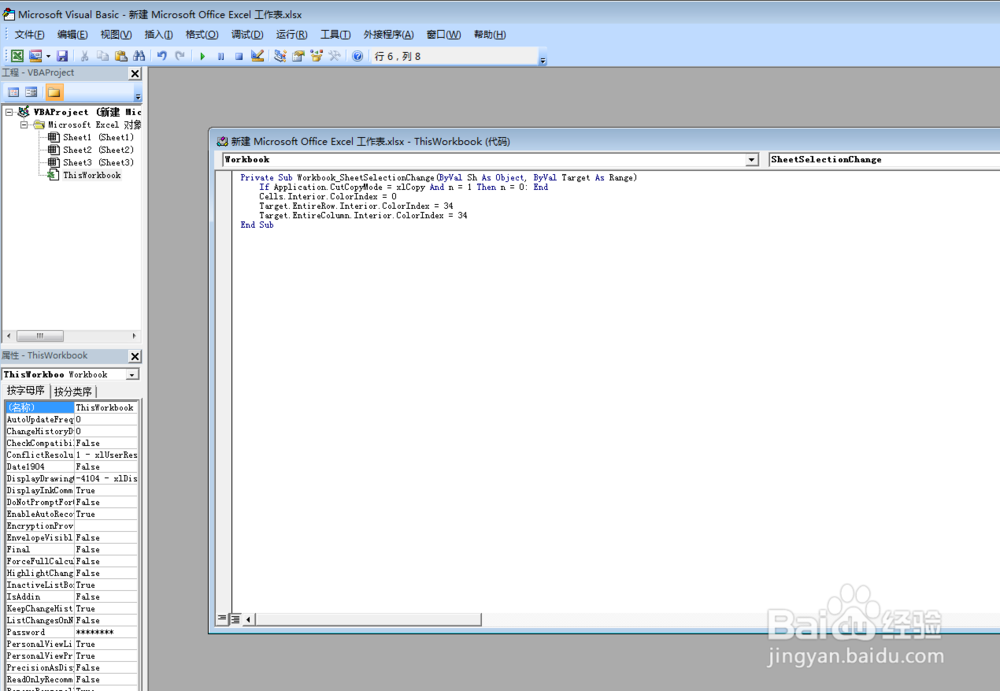1000x691 pixels.
Task: Close the VBAProject explorer panel
Action: 135,73
